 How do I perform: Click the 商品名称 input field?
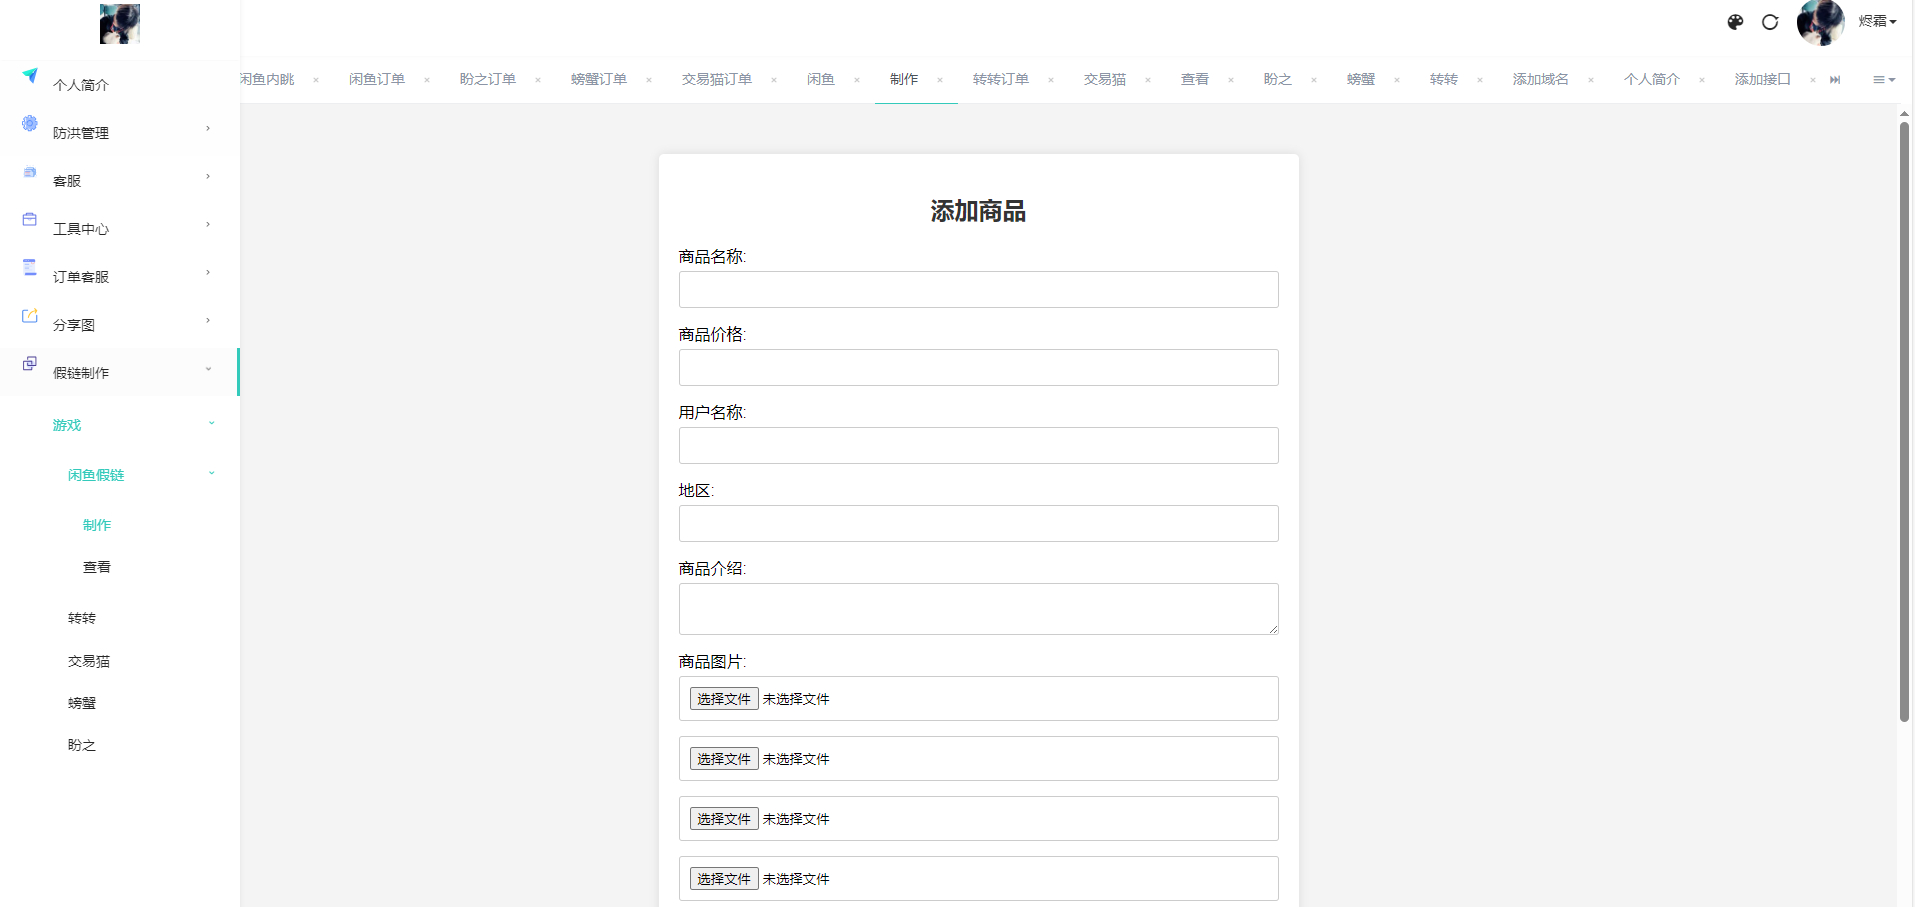[x=978, y=289]
